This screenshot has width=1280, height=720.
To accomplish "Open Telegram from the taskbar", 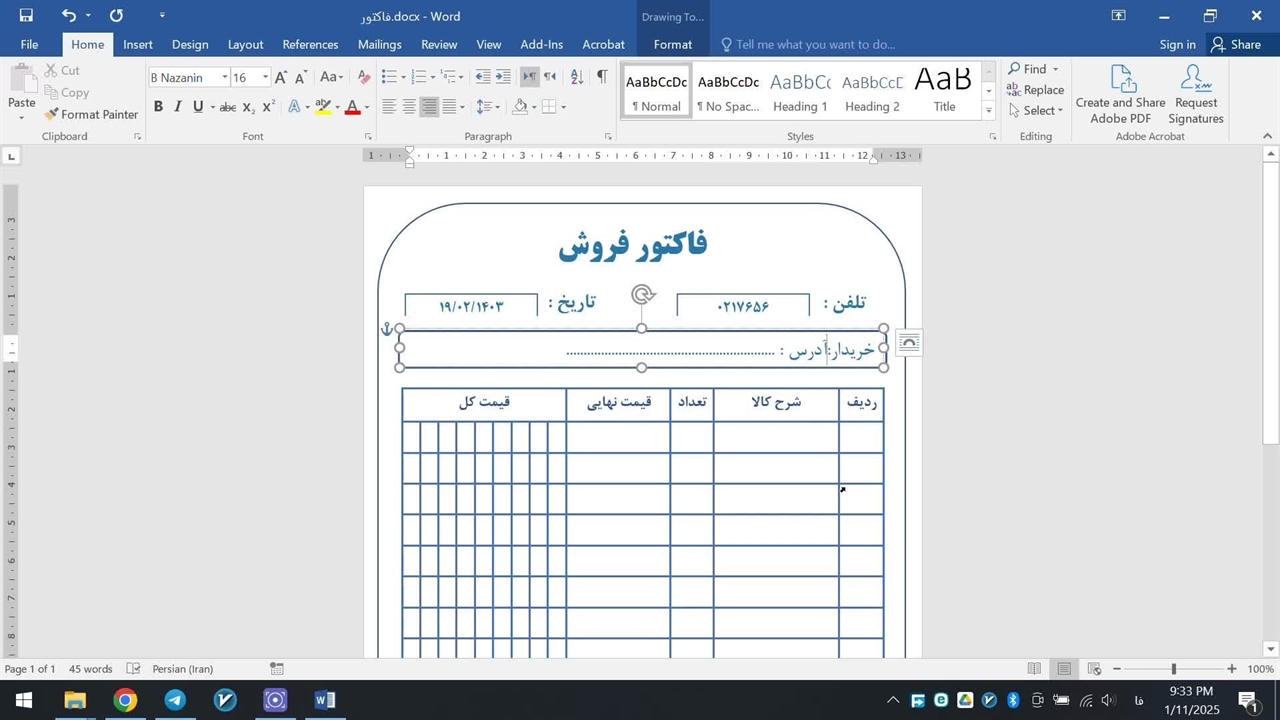I will coord(175,700).
